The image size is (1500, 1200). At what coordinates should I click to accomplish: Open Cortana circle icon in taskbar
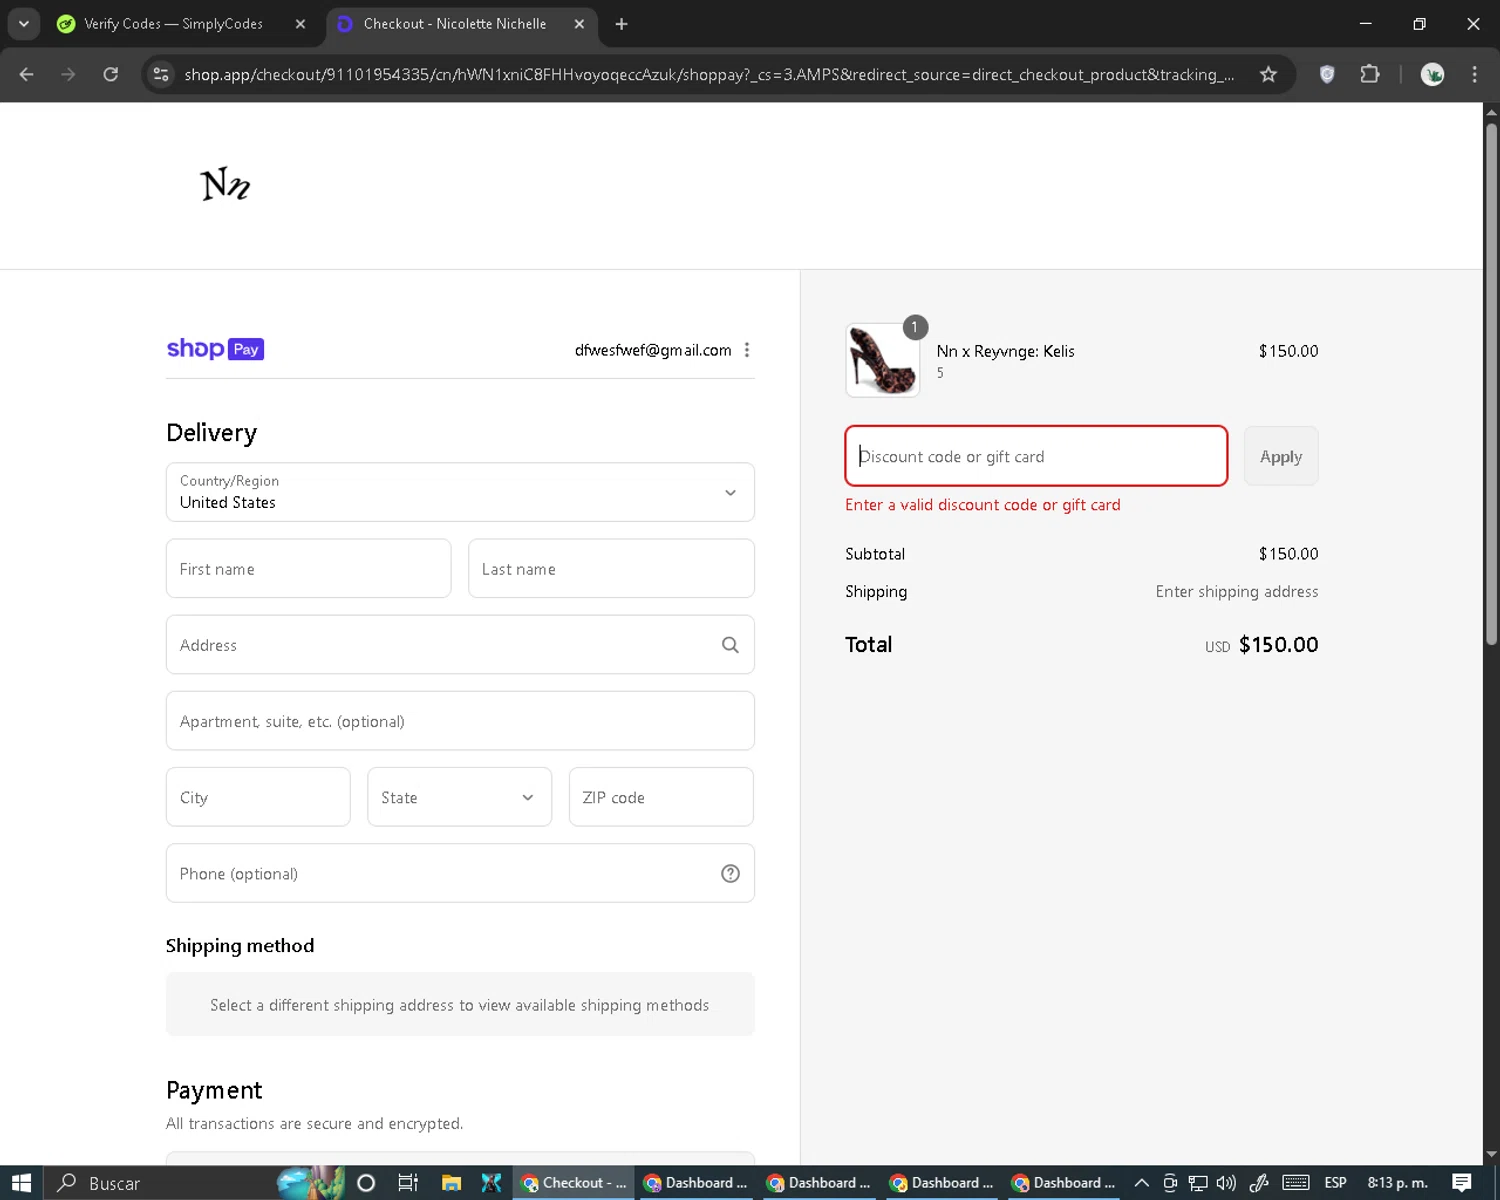pyautogui.click(x=366, y=1183)
